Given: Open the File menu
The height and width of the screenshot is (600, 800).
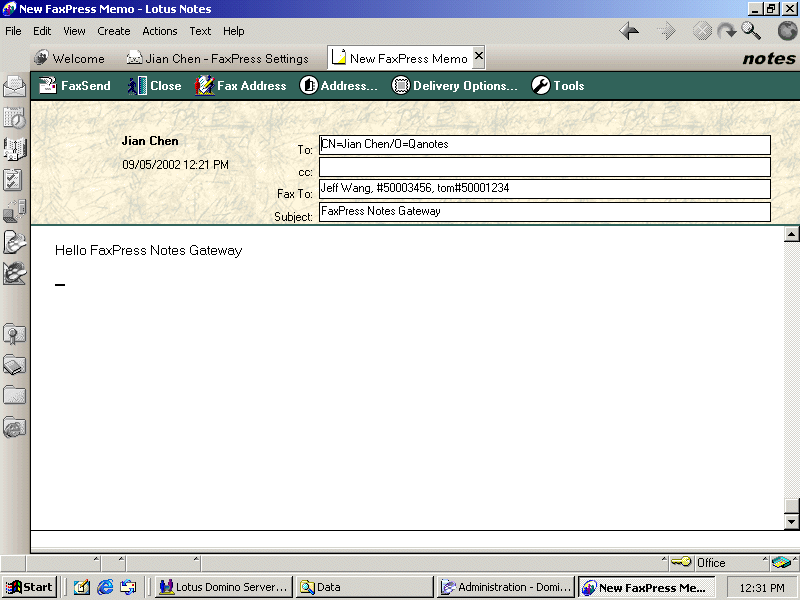Looking at the screenshot, I should tap(13, 31).
